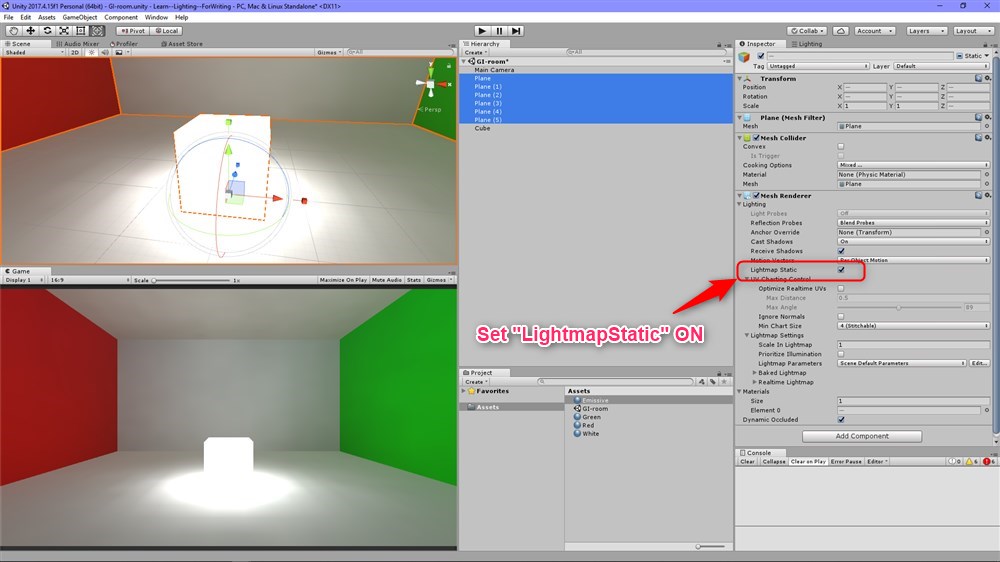Viewport: 1000px width, 562px height.
Task: Switch to Lighting tab
Action: point(807,44)
